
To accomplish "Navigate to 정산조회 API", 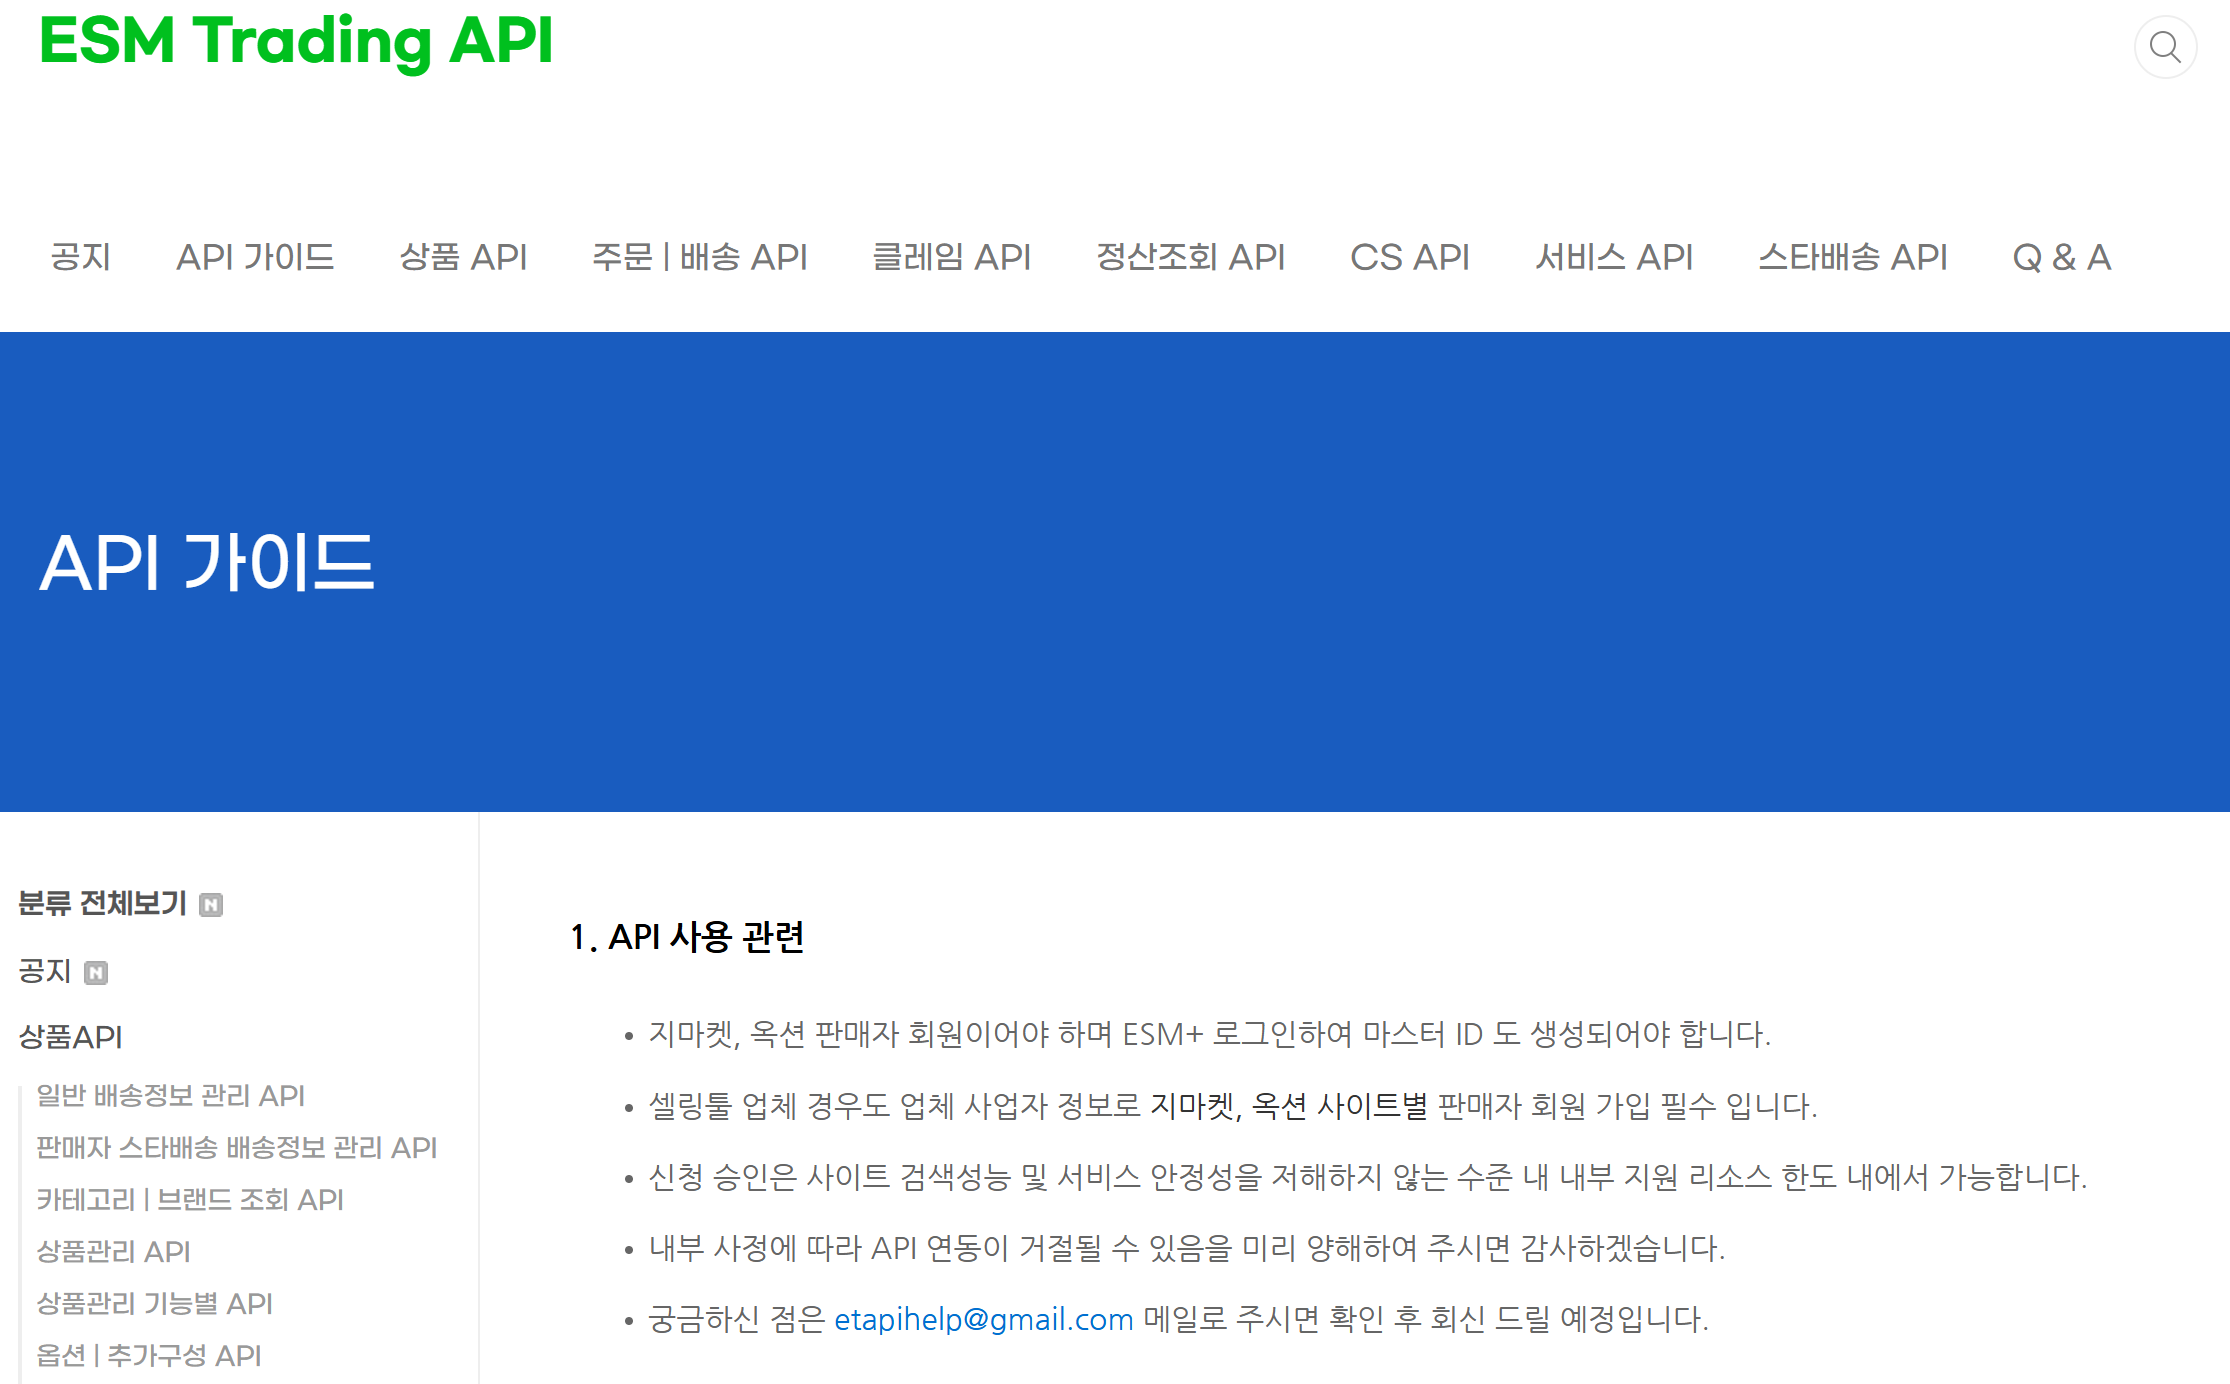I will pyautogui.click(x=1190, y=257).
